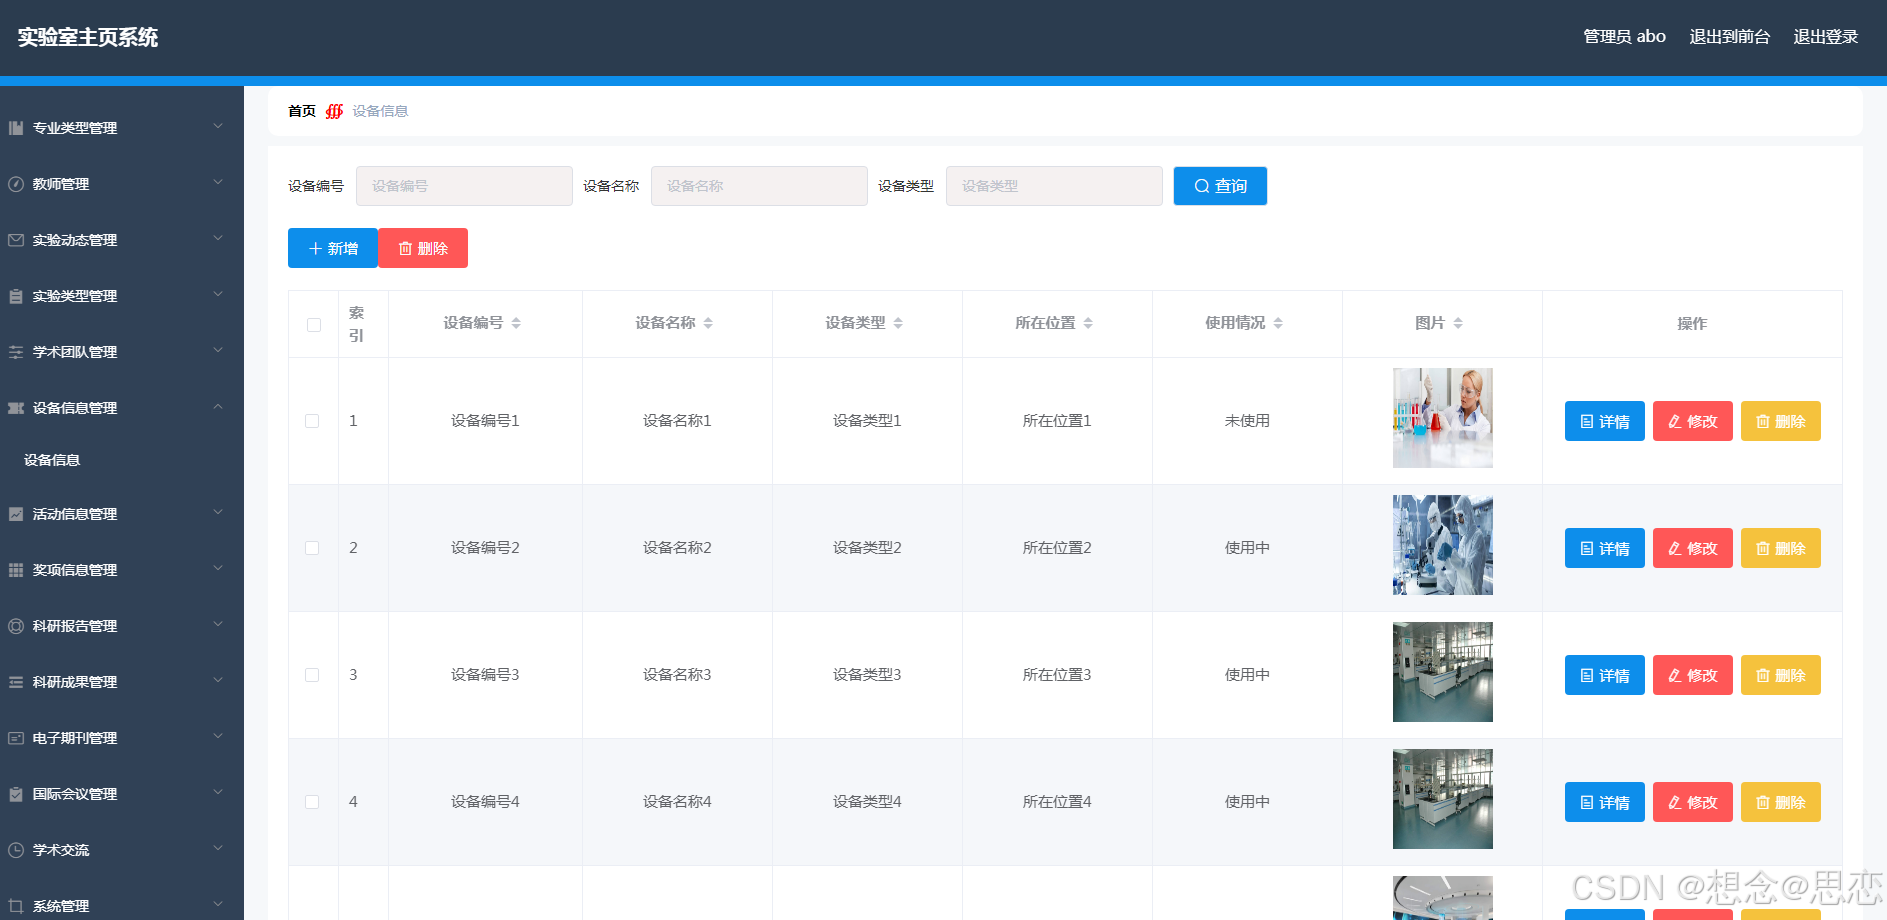Viewport: 1887px width, 920px height.
Task: Click the 专业类型管理 sidebar icon
Action: coord(16,128)
